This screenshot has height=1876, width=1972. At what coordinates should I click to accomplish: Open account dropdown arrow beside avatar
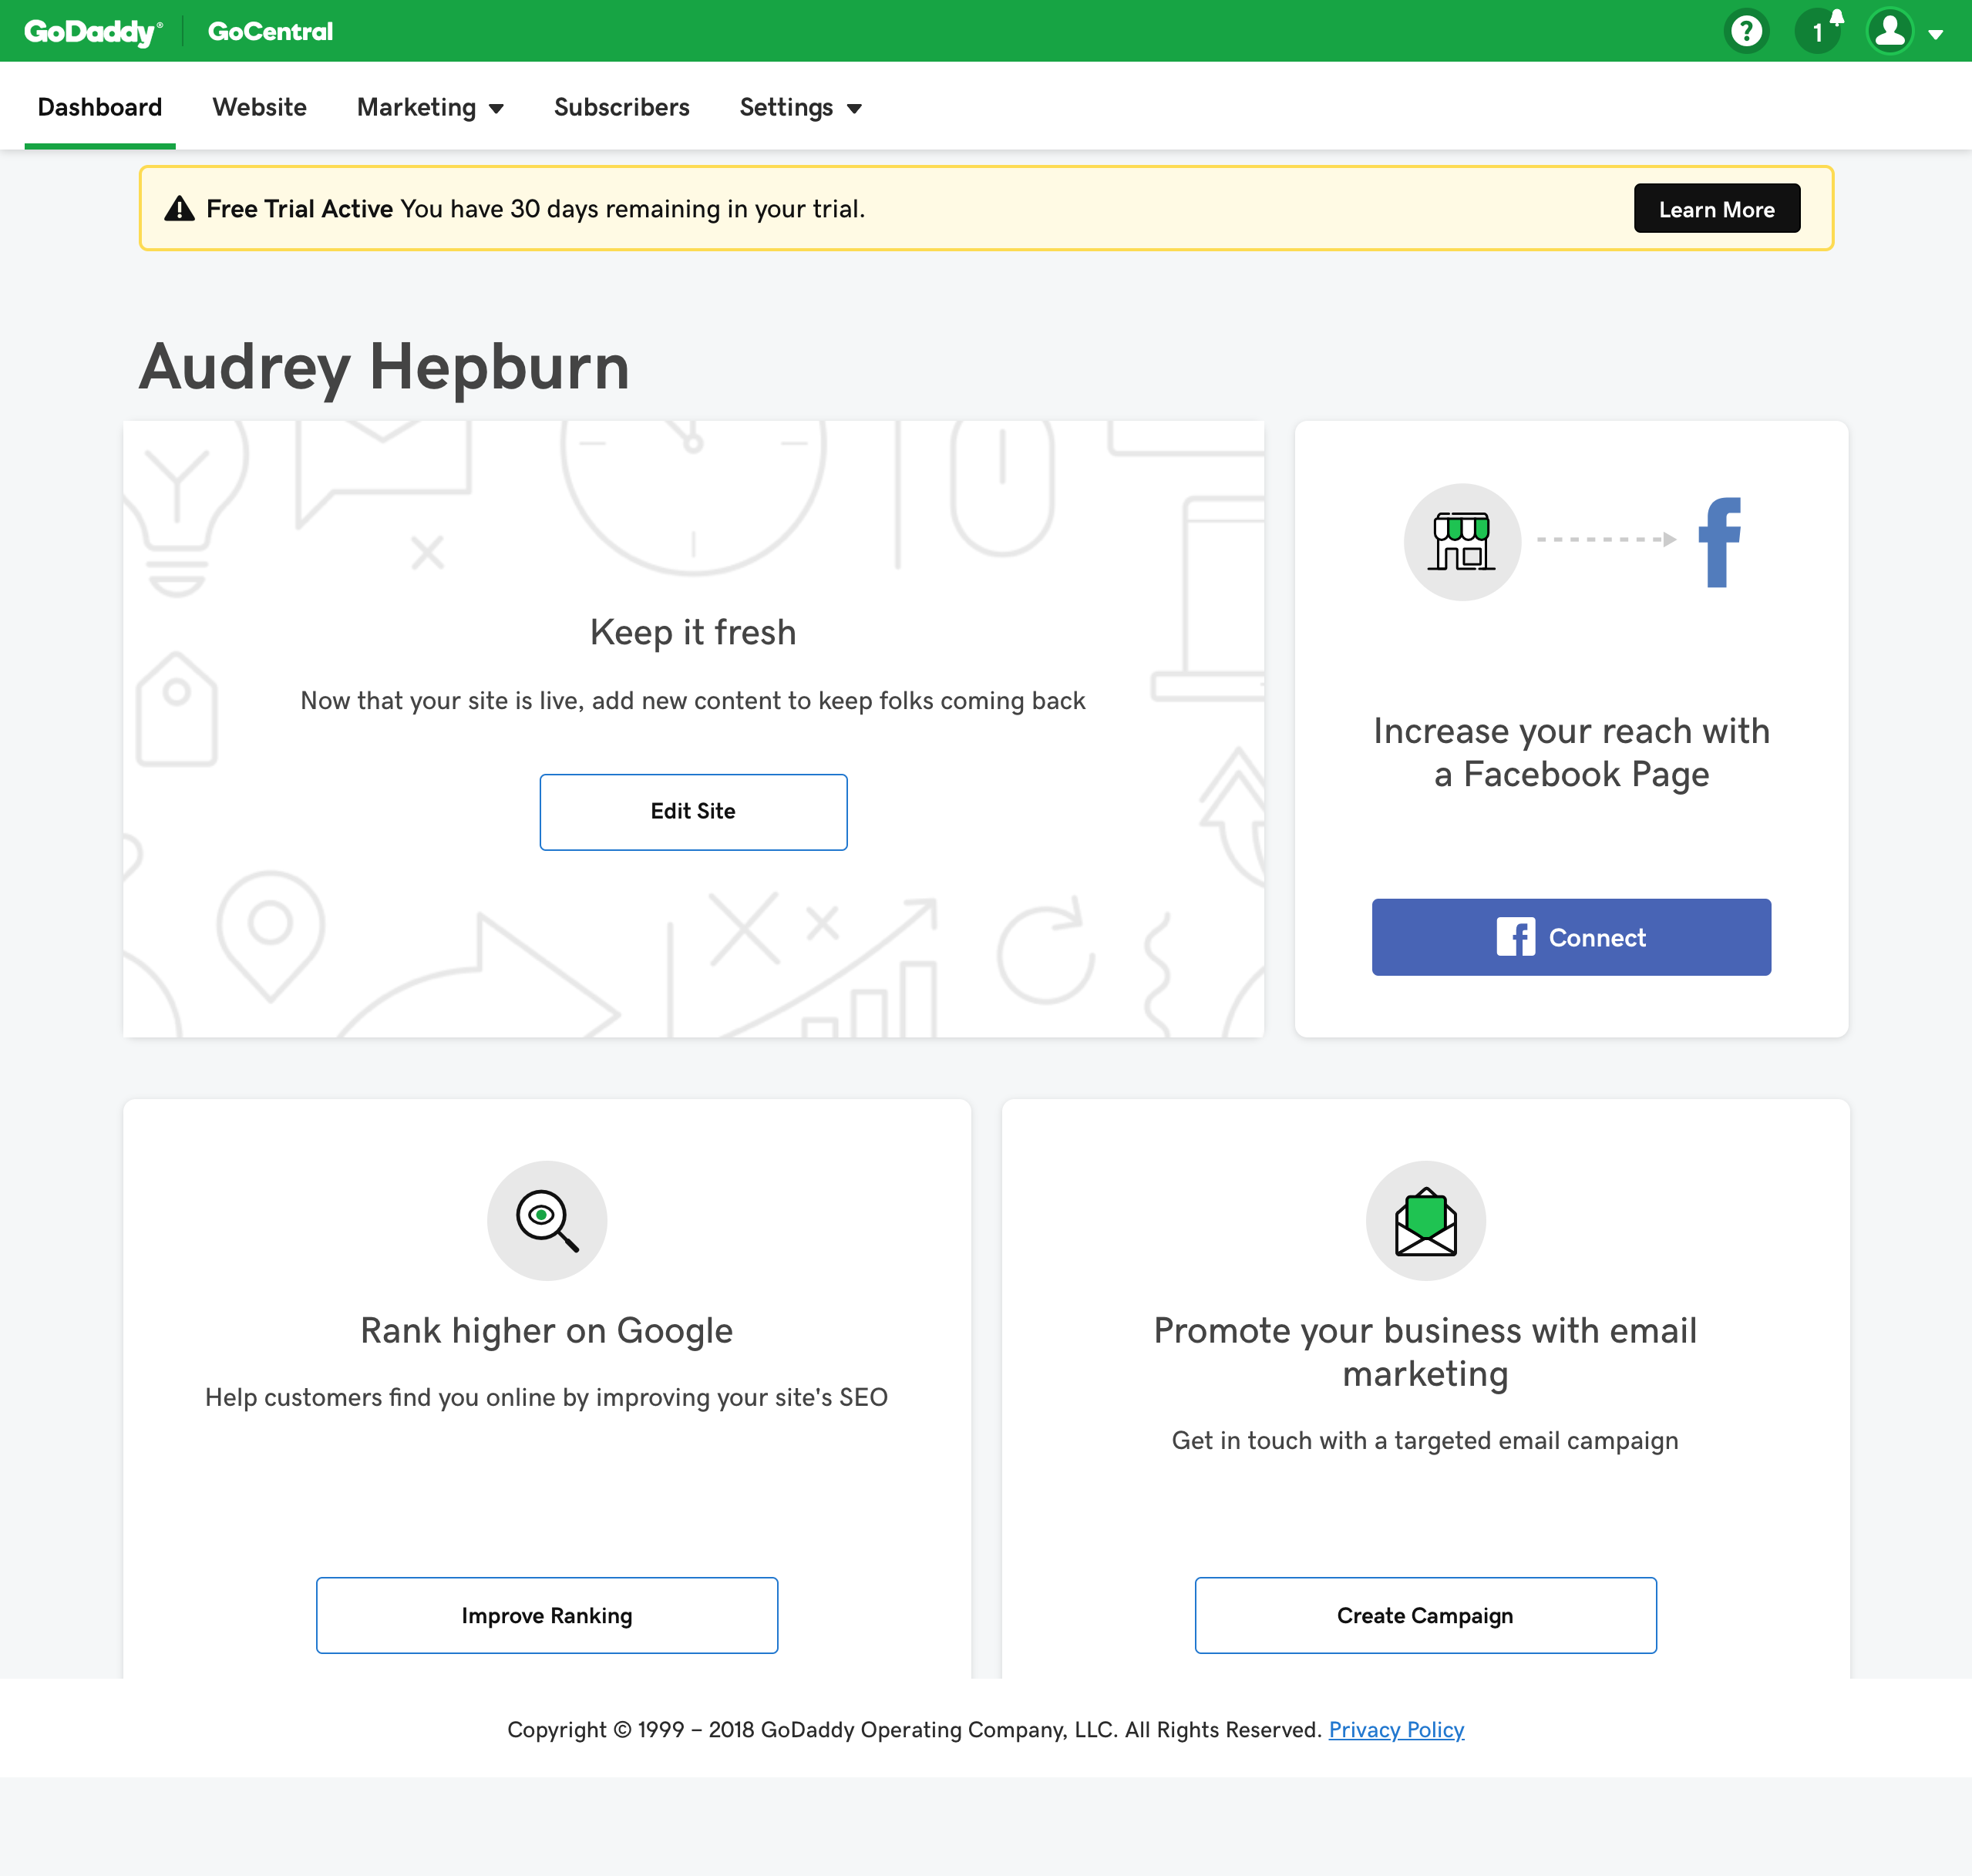tap(1936, 34)
